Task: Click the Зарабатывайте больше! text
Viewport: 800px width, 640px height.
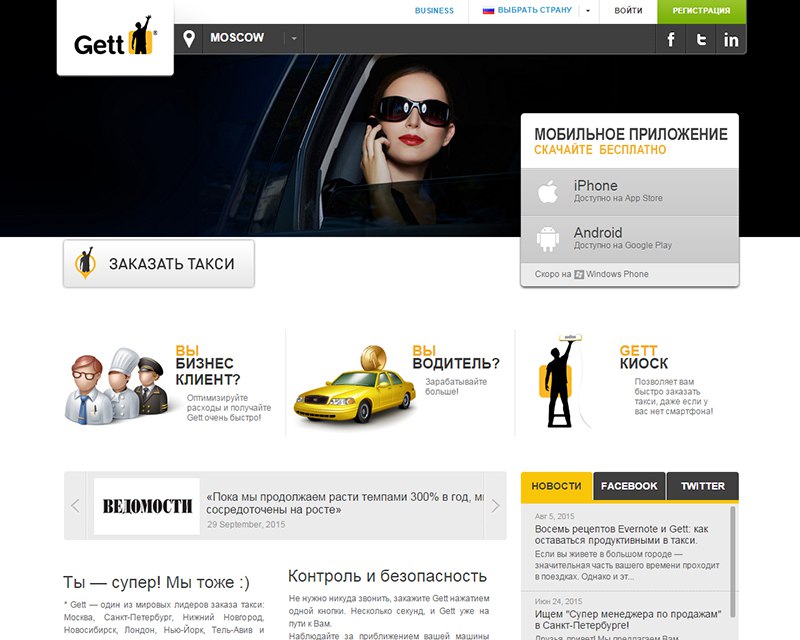Action: (456, 386)
